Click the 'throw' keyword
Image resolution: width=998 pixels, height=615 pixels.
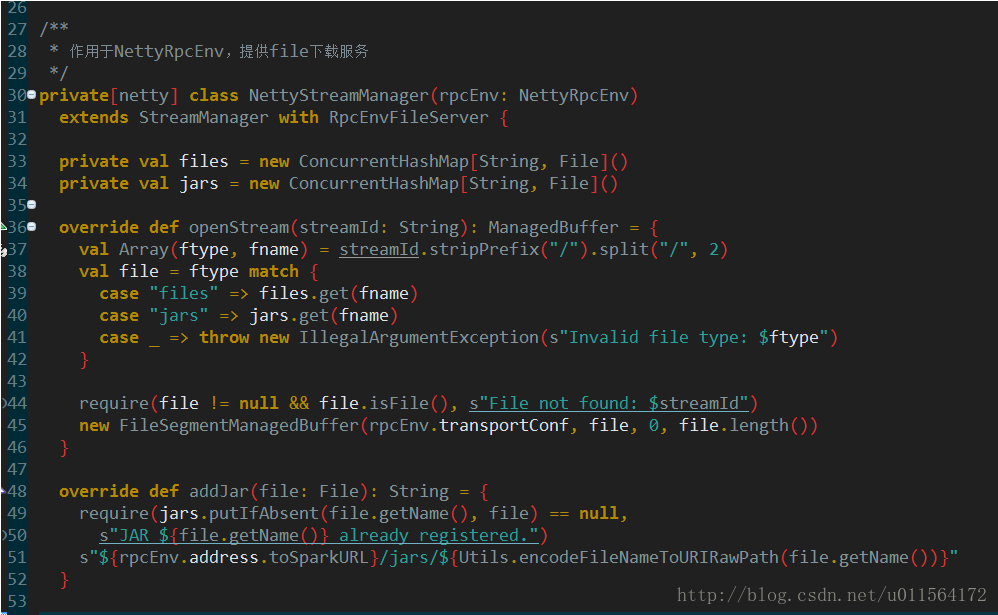tap(224, 337)
